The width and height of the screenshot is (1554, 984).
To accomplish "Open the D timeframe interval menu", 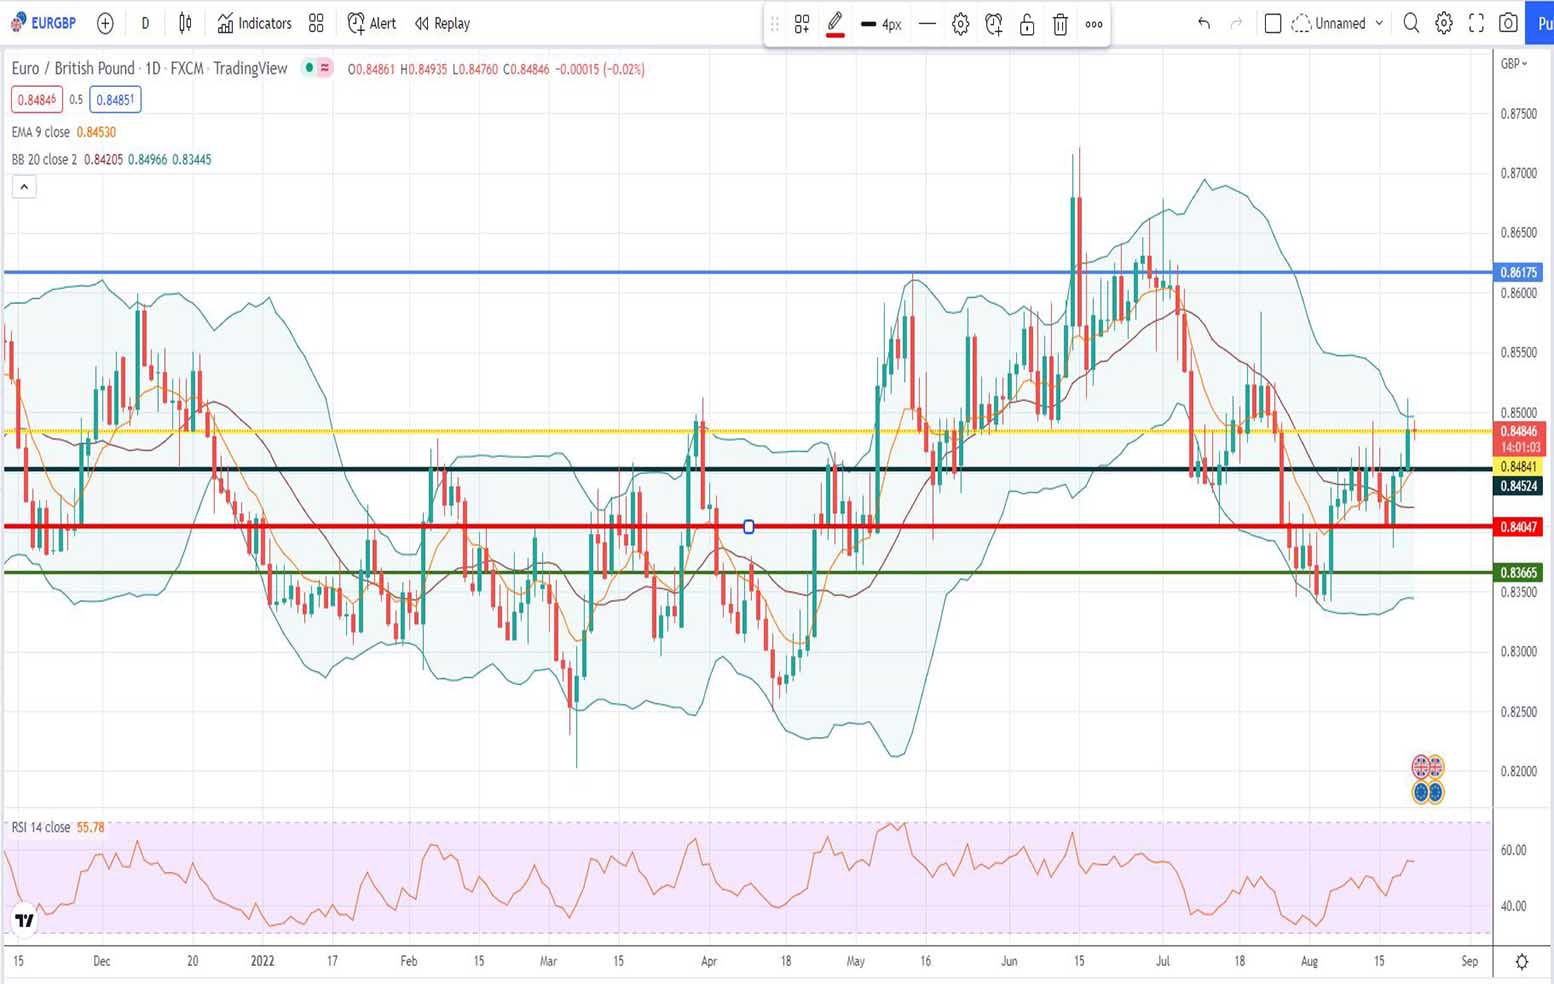I will (x=145, y=23).
